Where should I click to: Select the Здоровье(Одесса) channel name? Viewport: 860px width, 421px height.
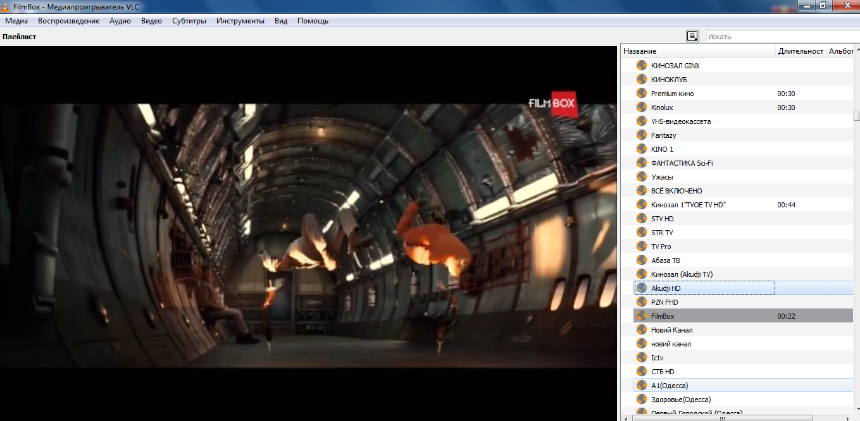(x=681, y=400)
